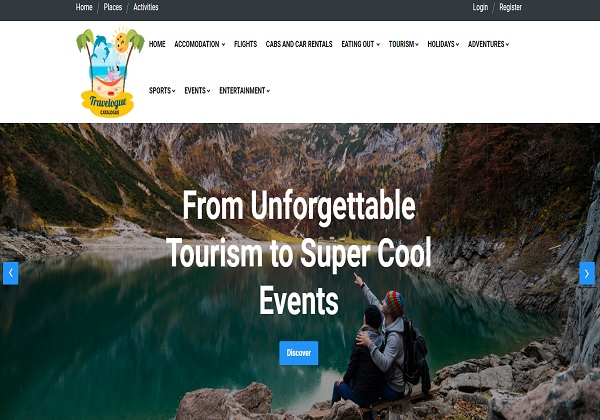Open Activities in the top bar
Viewport: 600px width, 420px height.
coord(146,7)
